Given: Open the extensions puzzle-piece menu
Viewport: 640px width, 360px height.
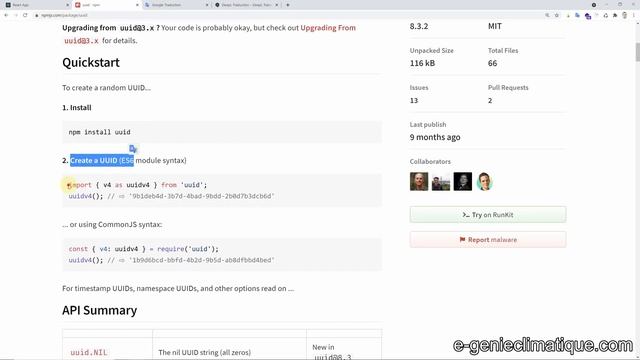Looking at the screenshot, I should click(615, 16).
